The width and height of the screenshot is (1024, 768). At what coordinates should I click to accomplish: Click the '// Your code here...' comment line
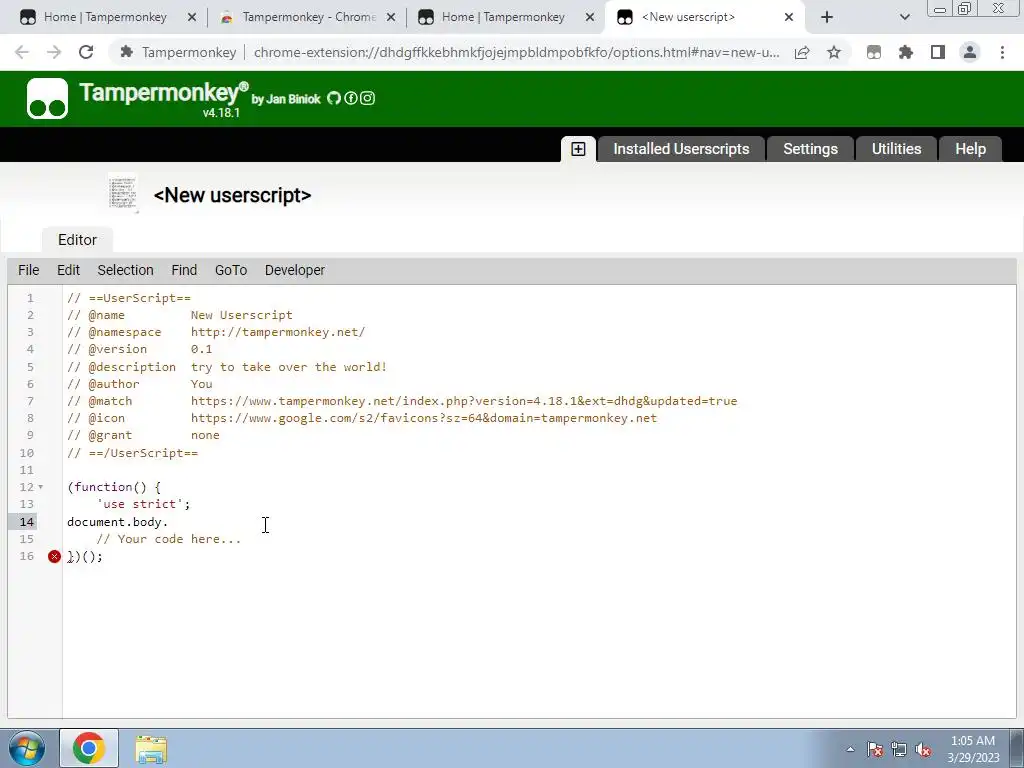point(168,539)
